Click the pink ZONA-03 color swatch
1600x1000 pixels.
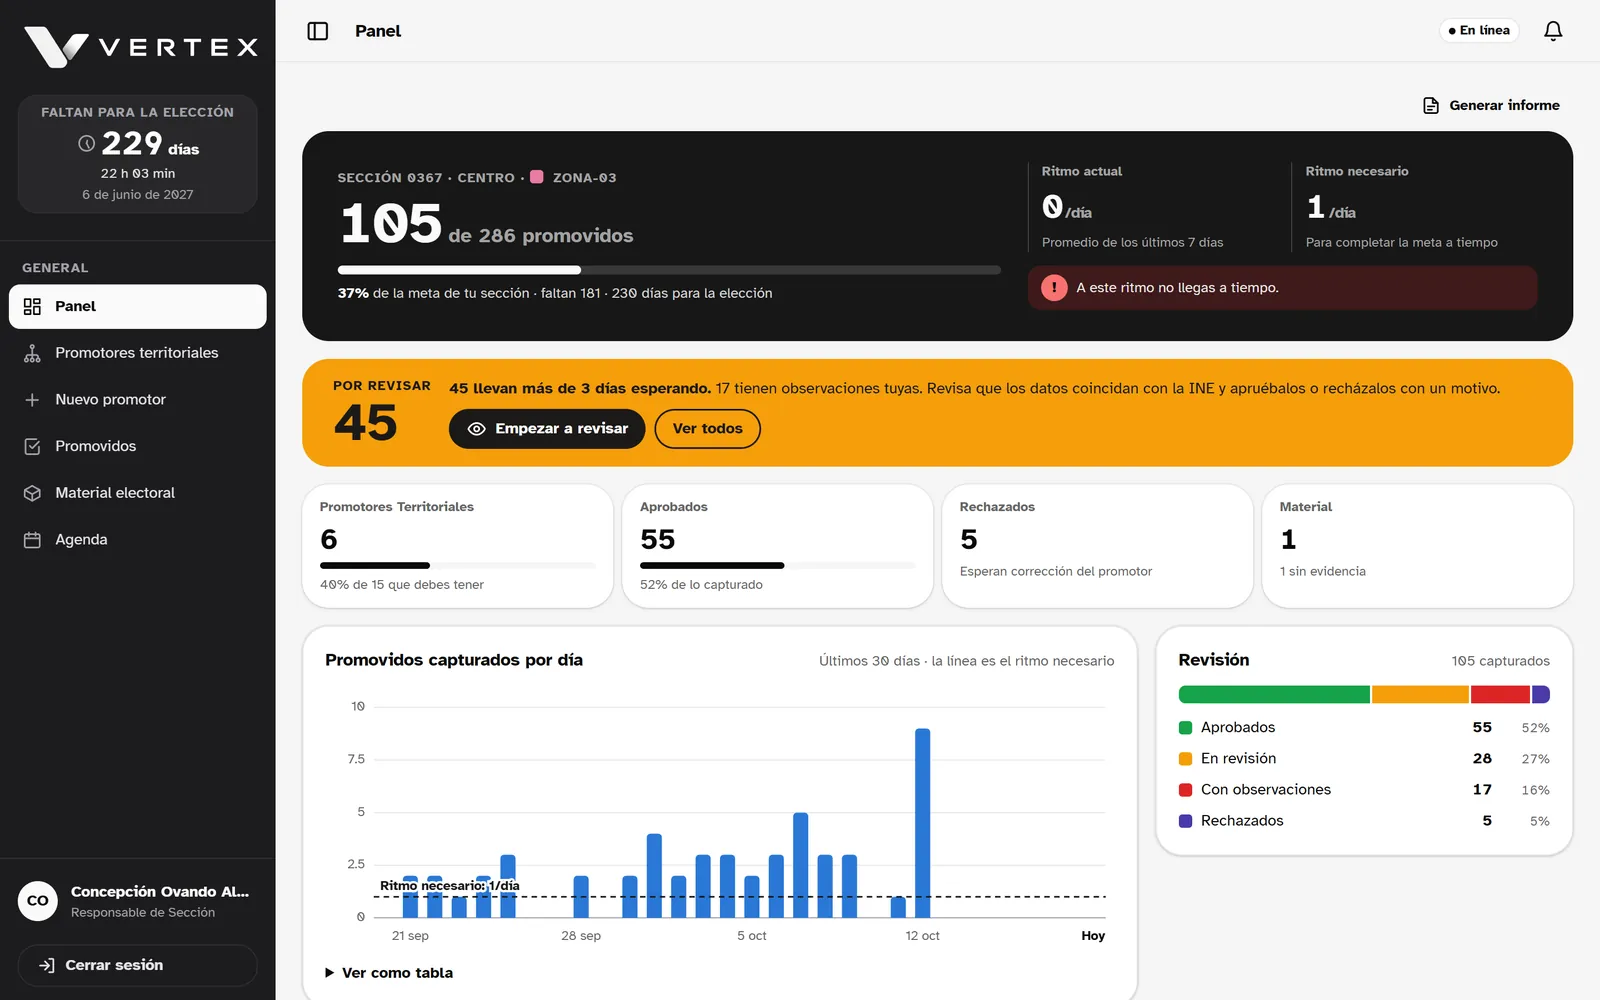coord(537,177)
